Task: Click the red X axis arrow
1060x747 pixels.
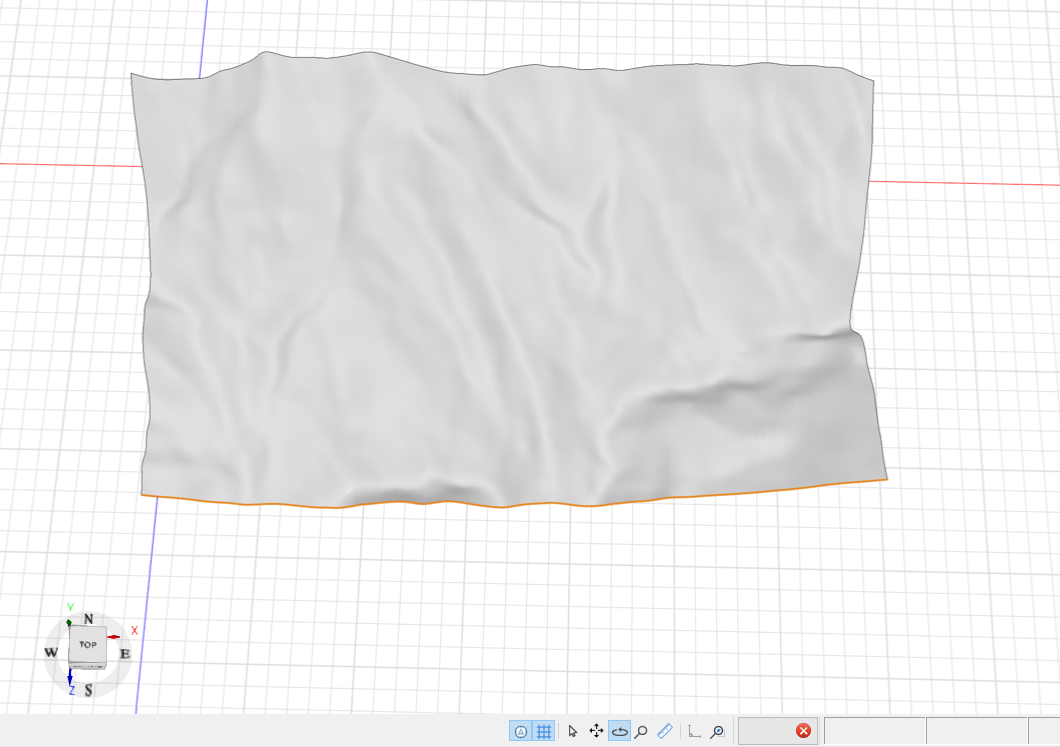Action: [x=116, y=636]
